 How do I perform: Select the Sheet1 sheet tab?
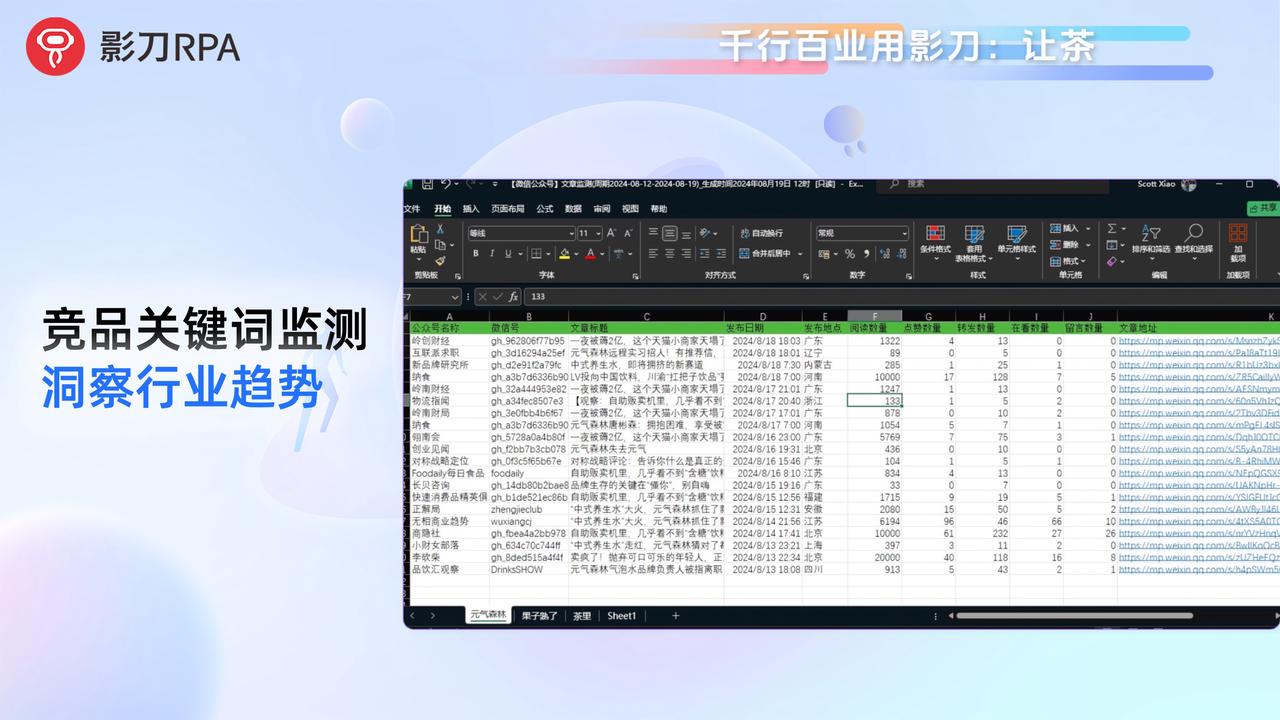tap(622, 616)
